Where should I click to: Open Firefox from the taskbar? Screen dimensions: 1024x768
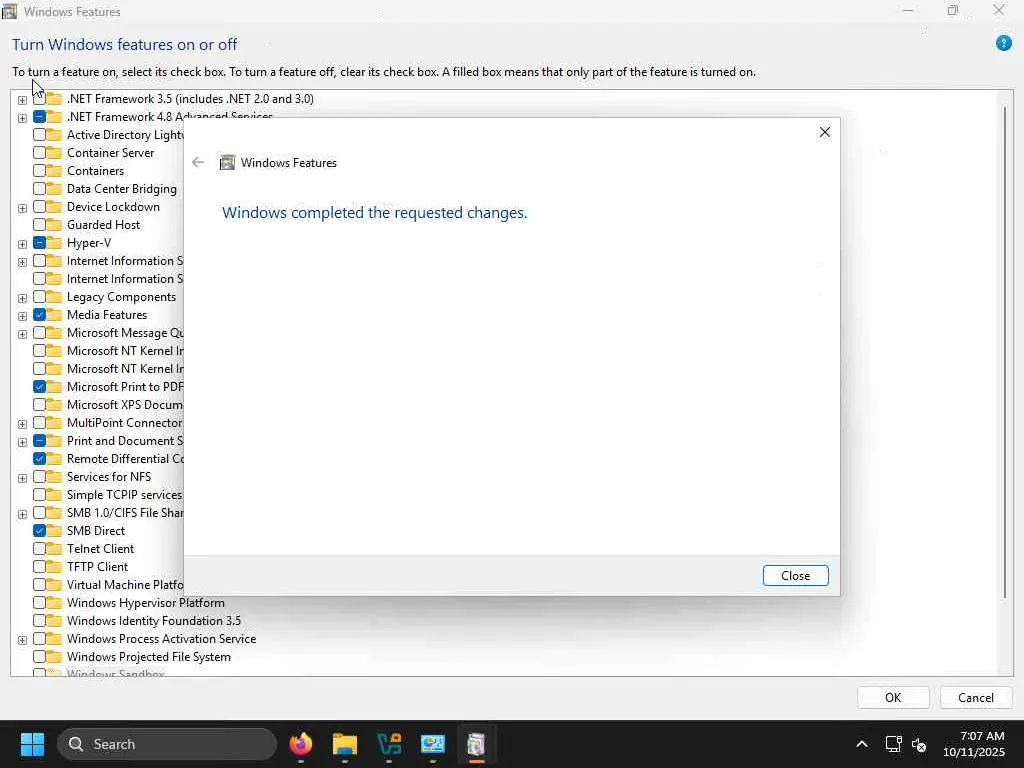pyautogui.click(x=300, y=744)
